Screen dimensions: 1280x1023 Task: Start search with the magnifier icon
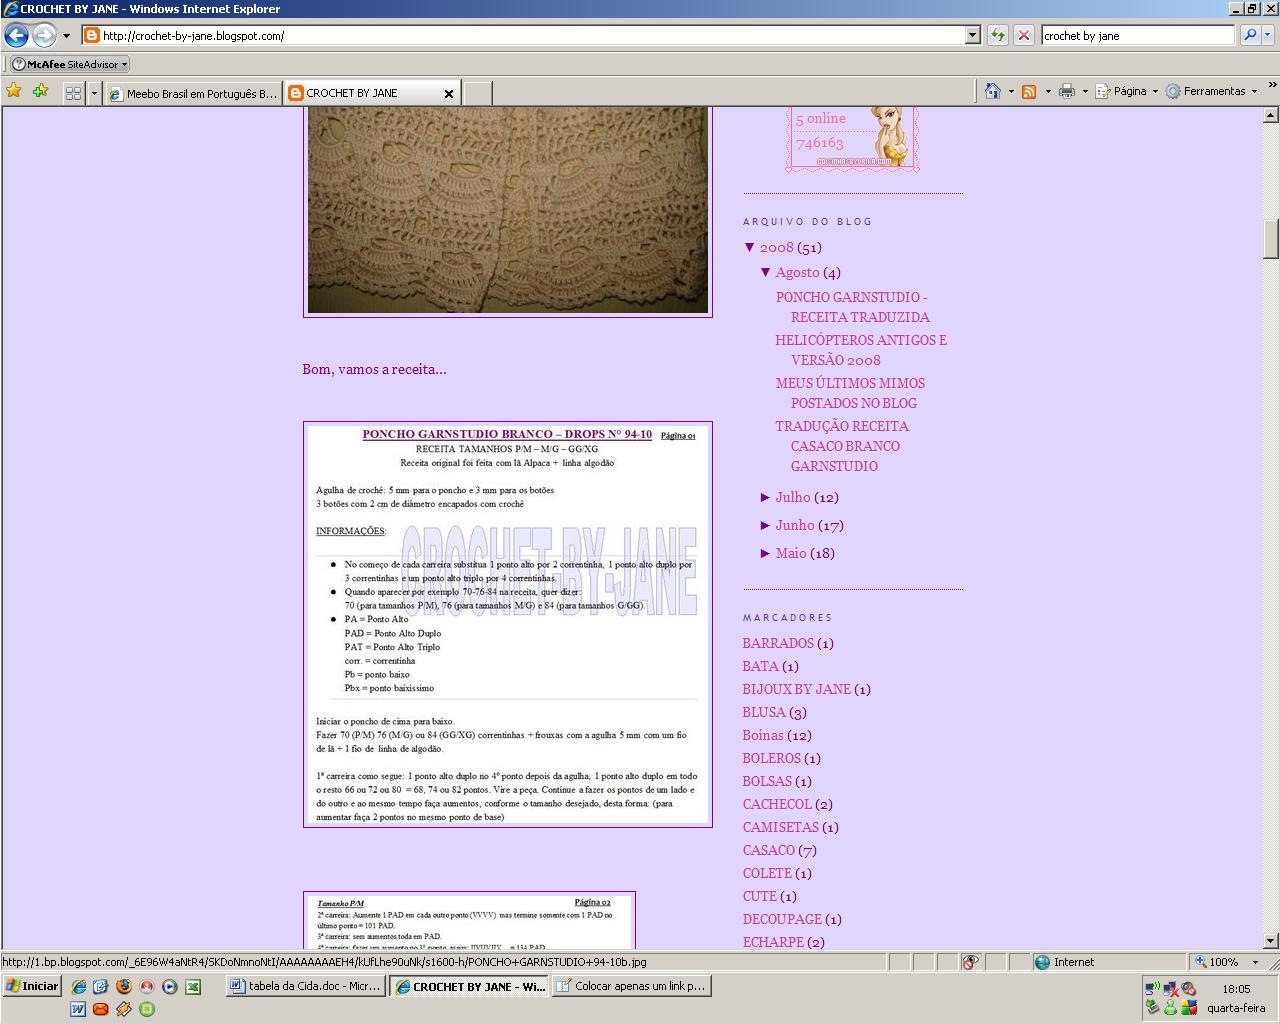click(x=1249, y=36)
